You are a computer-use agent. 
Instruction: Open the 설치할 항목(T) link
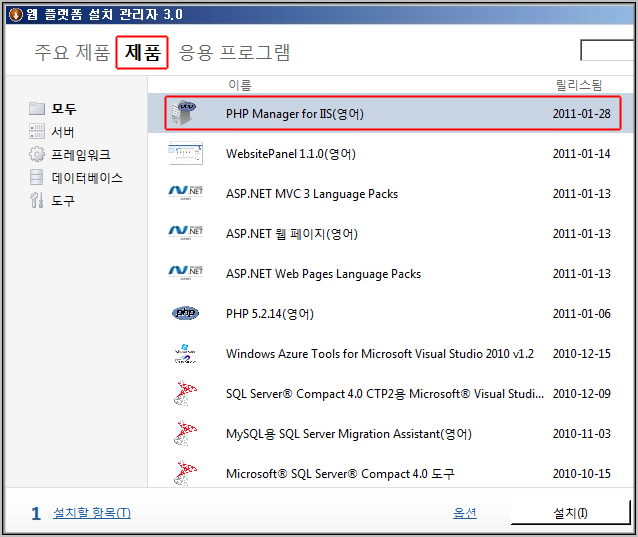click(x=92, y=513)
